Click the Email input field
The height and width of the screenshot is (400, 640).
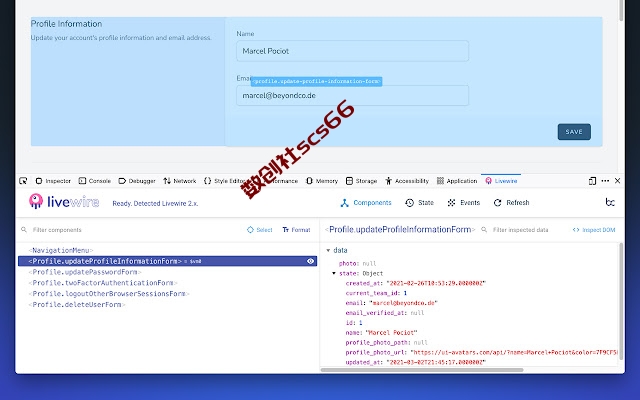(x=353, y=96)
